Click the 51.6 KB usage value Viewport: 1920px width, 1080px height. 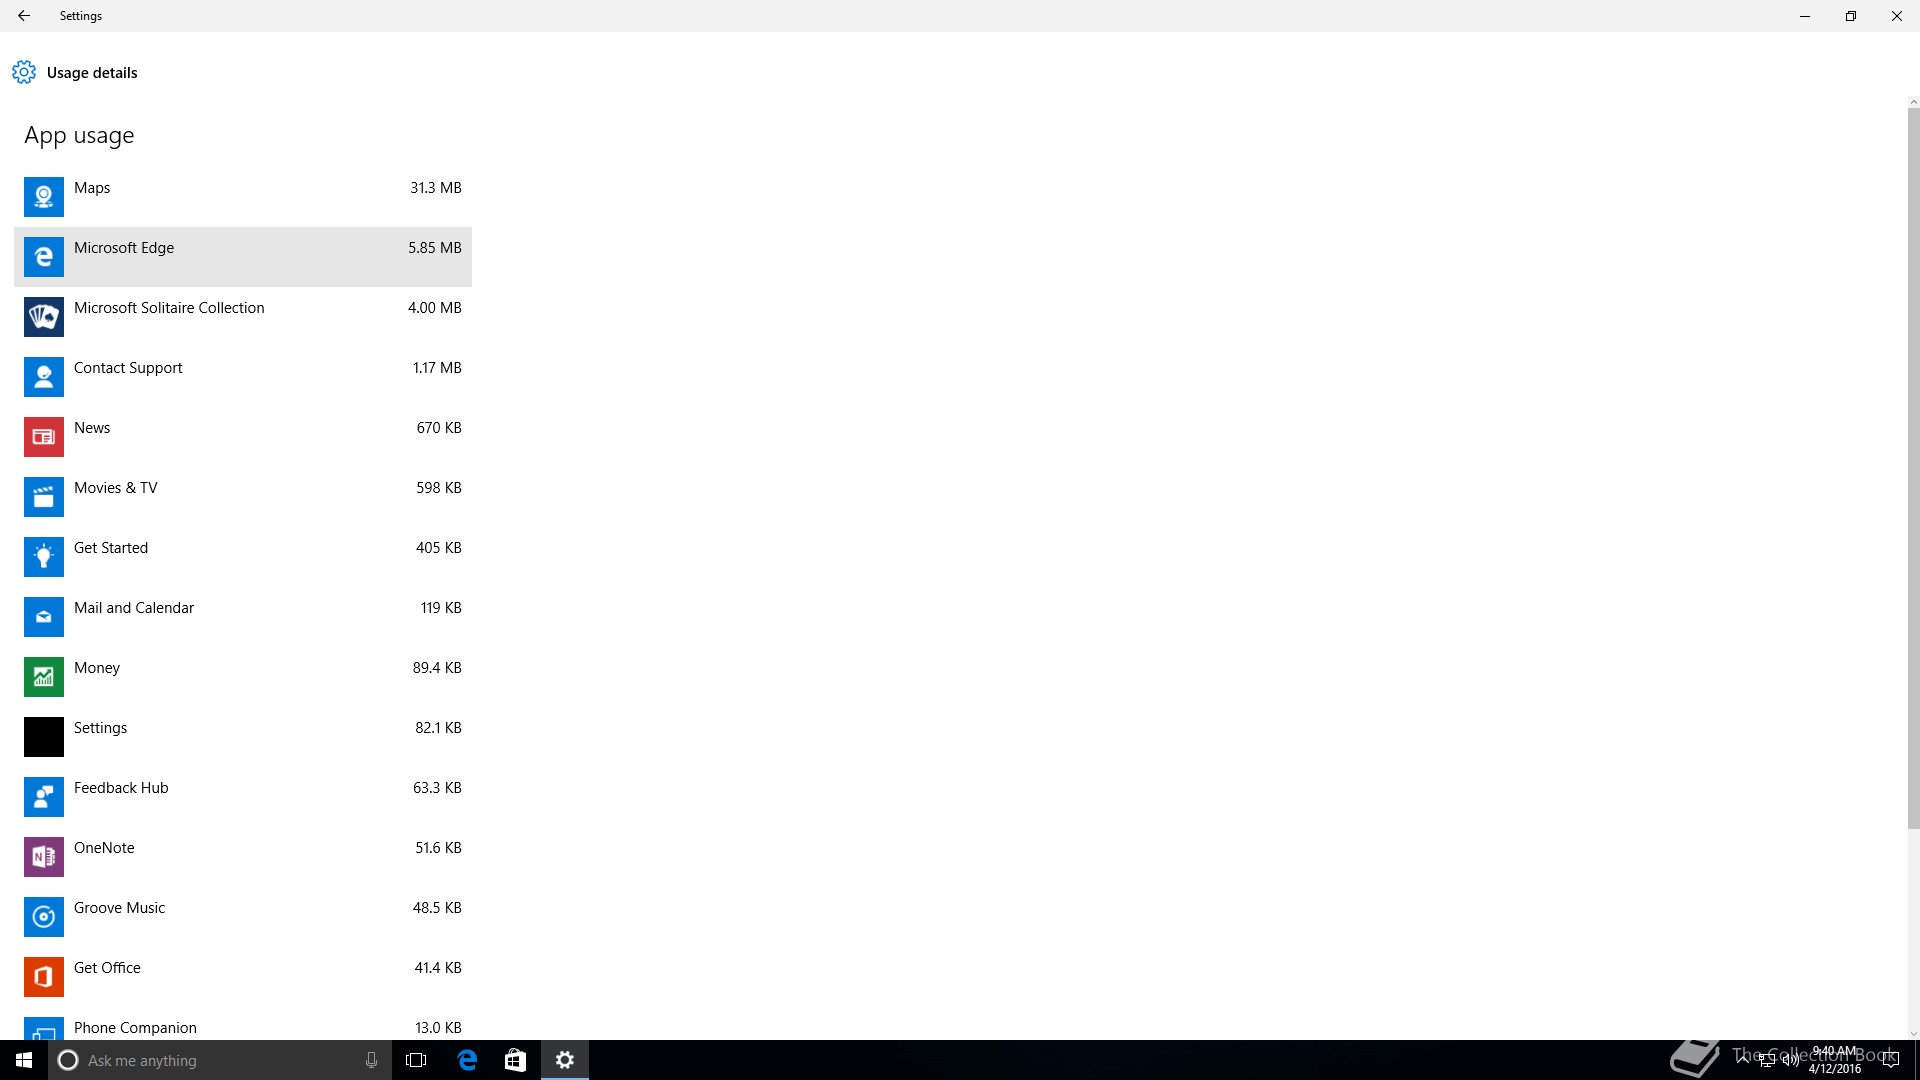point(439,848)
